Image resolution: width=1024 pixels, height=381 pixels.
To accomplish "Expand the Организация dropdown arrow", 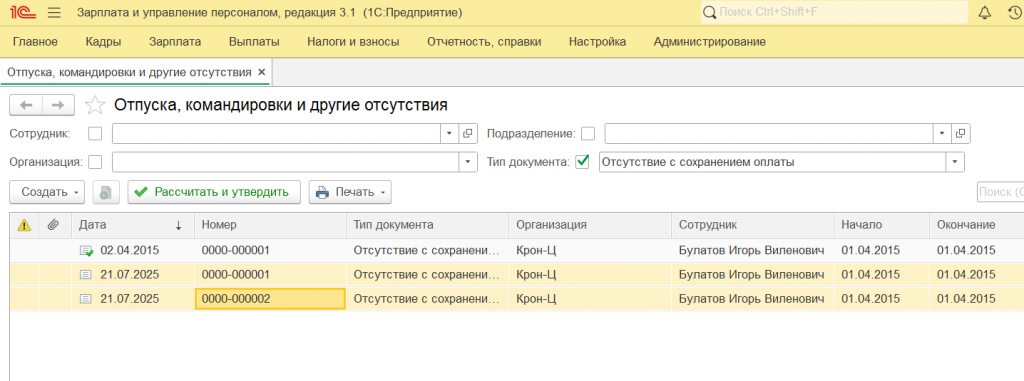I will (x=468, y=161).
